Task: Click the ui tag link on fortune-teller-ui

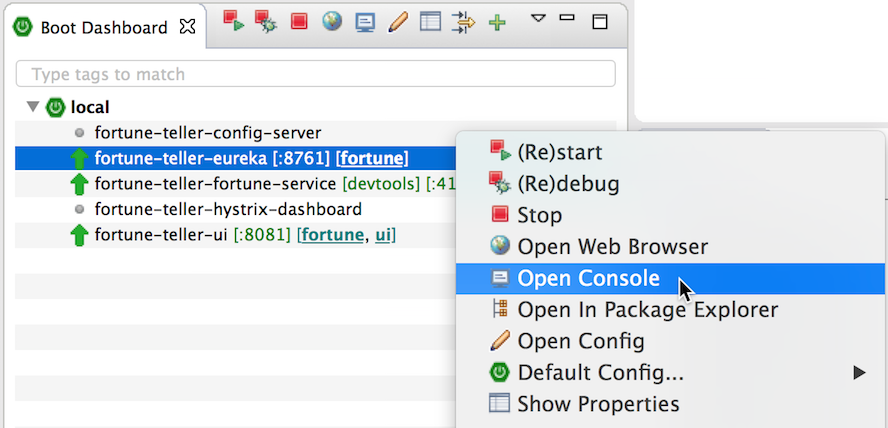Action: click(383, 234)
